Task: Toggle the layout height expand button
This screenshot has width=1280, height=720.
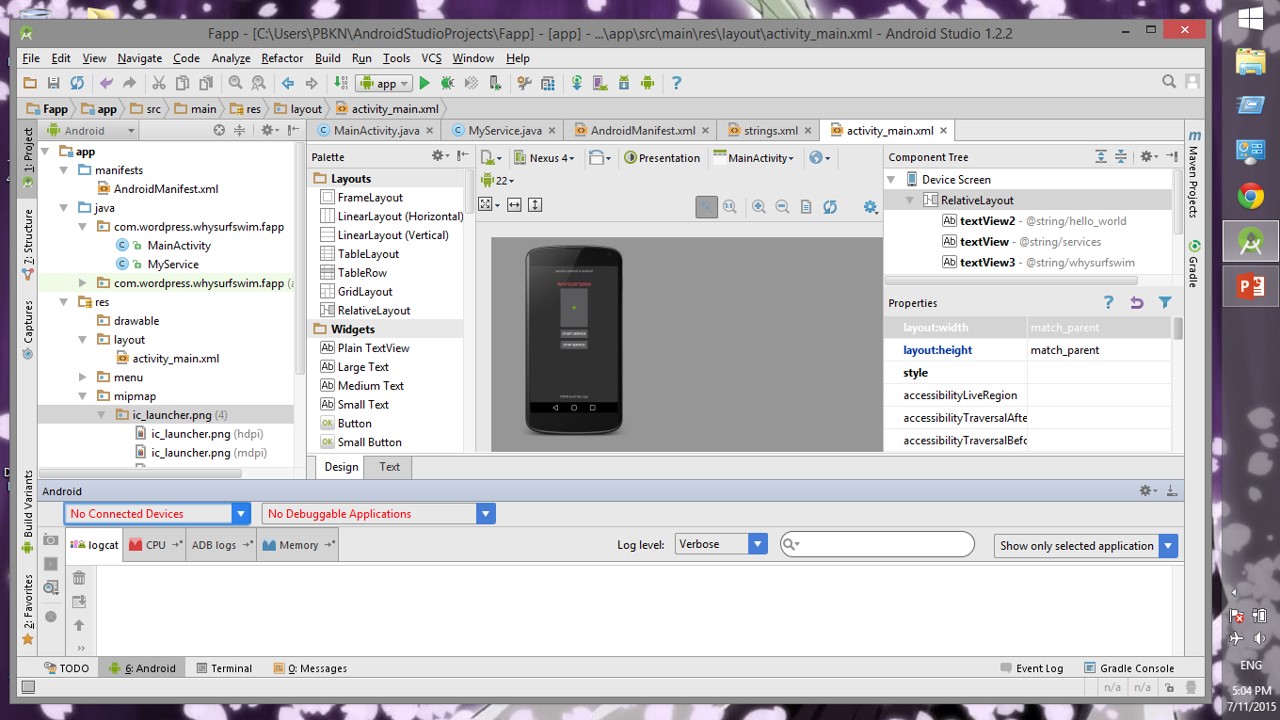Action: coord(535,205)
